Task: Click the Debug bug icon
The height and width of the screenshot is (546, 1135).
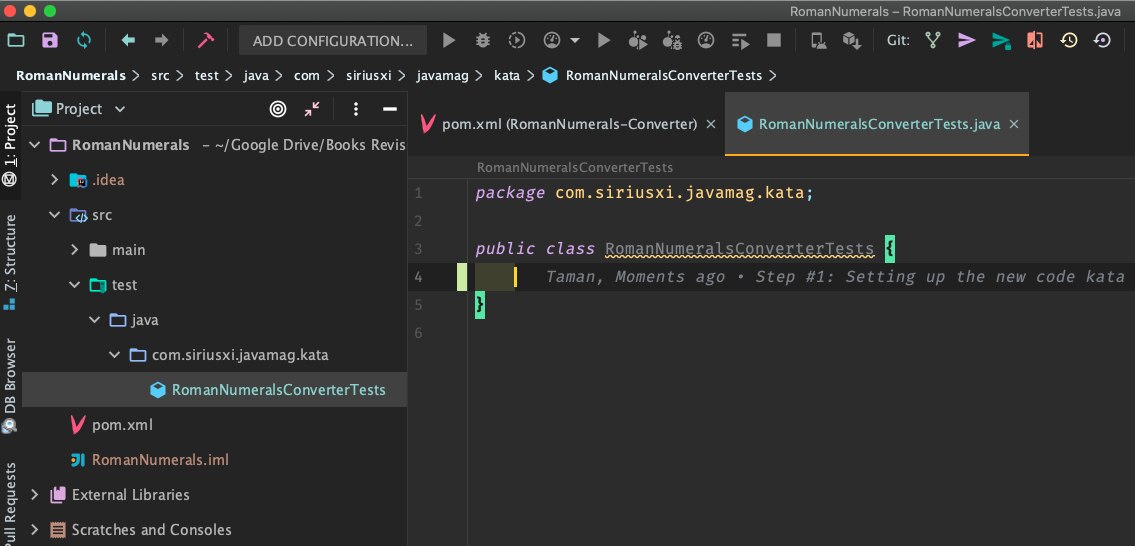Action: (x=483, y=41)
